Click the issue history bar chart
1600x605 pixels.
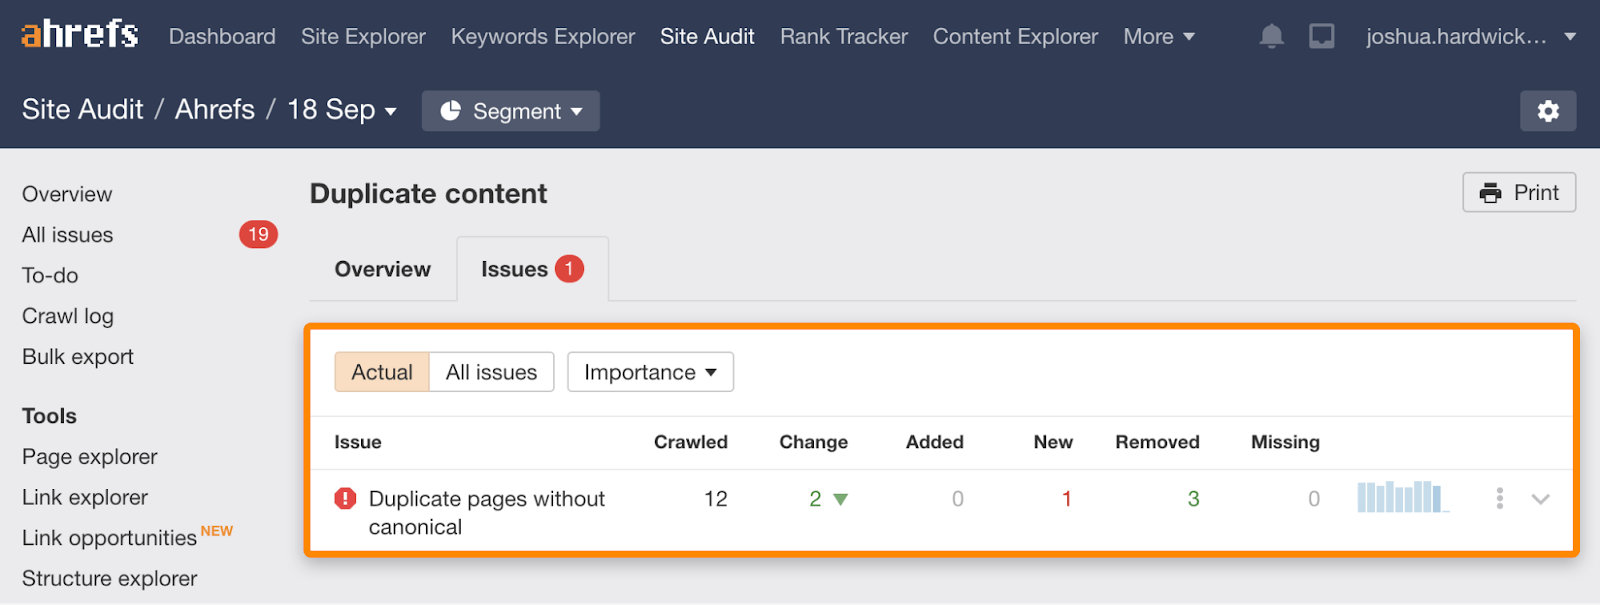1403,497
